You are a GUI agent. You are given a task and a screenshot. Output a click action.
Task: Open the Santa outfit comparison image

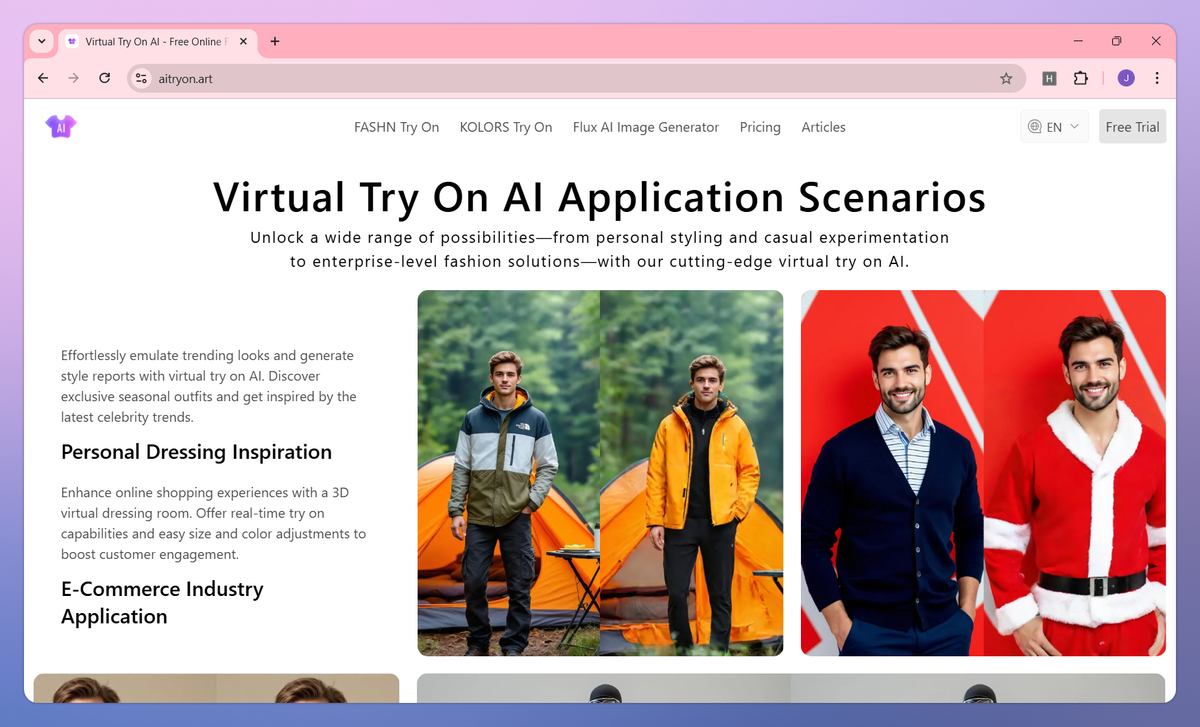tap(983, 473)
